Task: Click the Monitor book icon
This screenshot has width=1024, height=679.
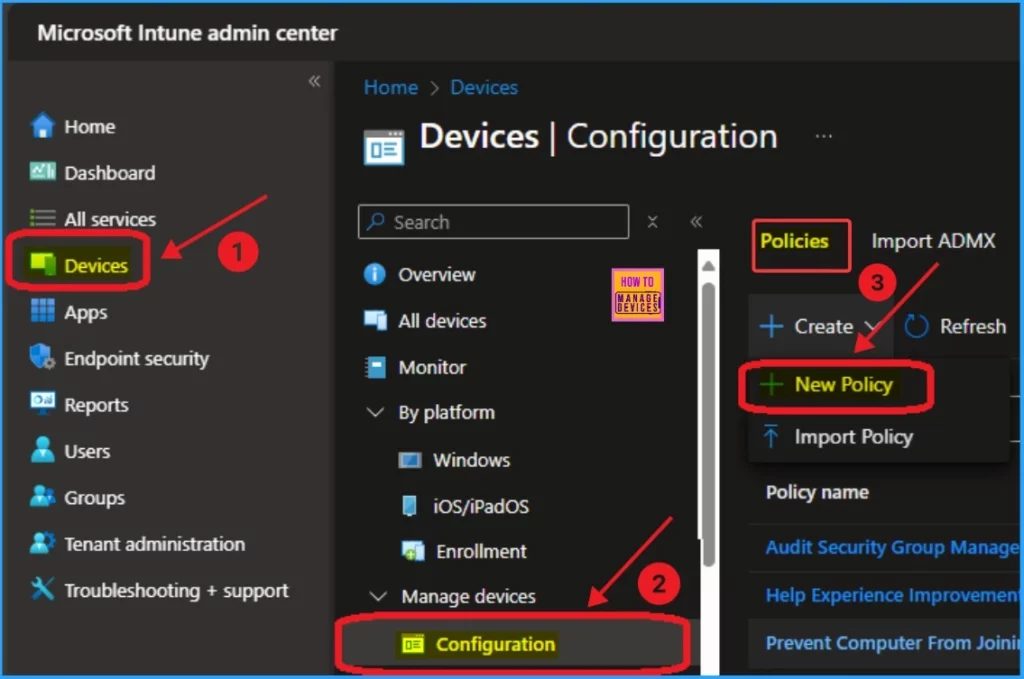Action: 376,367
